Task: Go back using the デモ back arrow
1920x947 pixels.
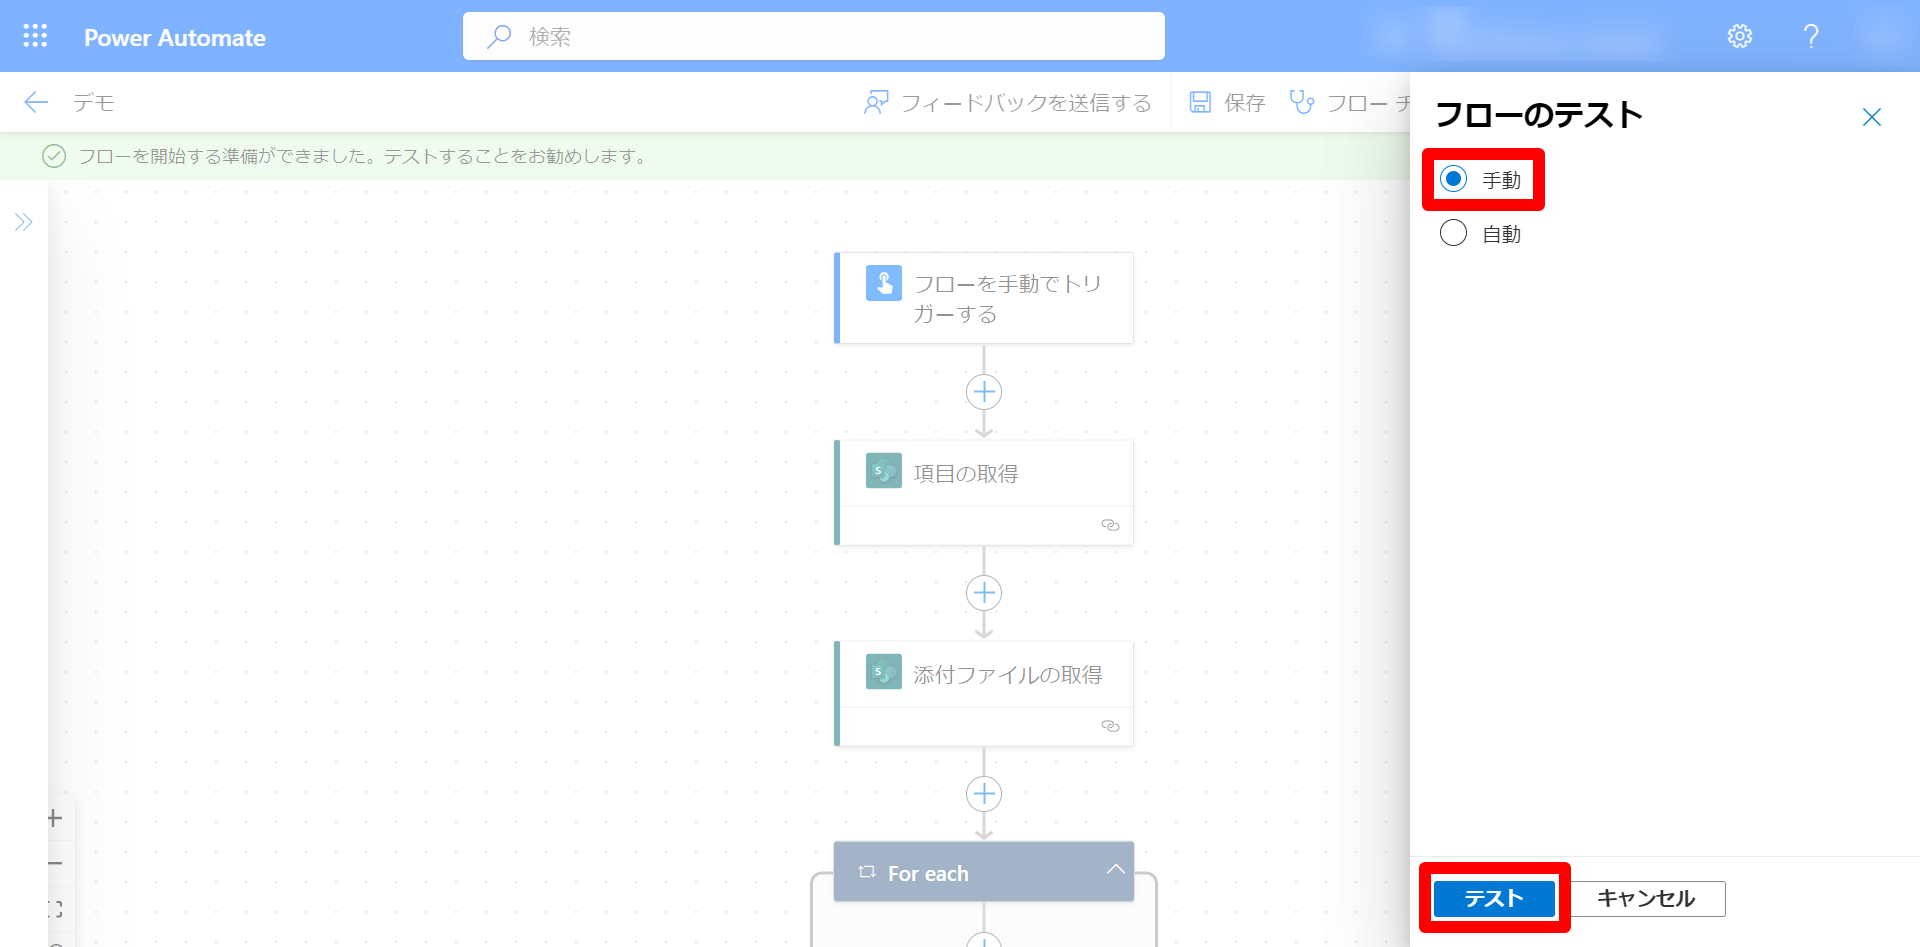Action: click(35, 102)
